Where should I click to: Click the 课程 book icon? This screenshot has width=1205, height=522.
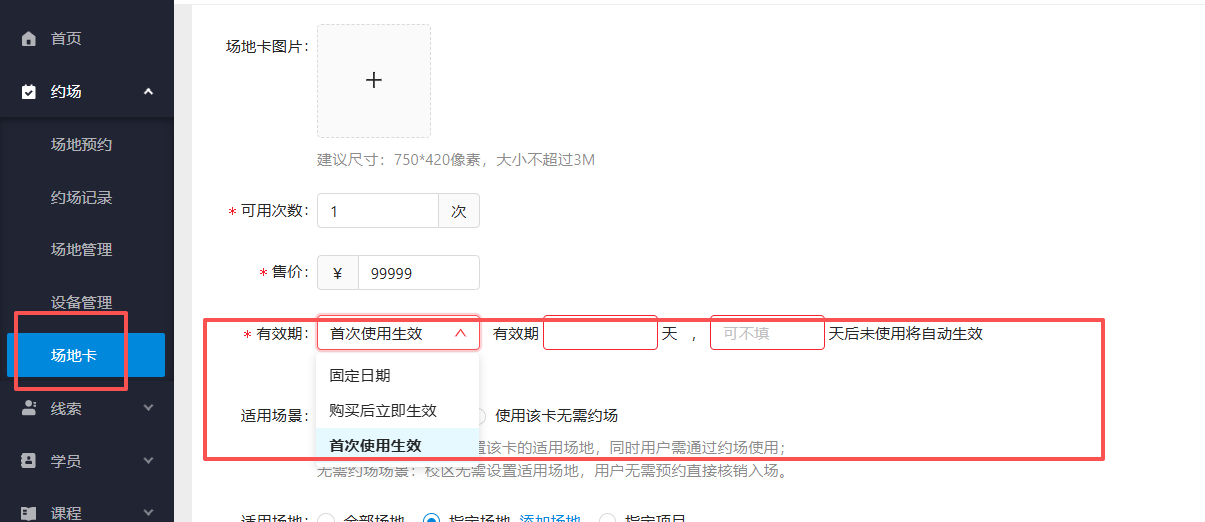[28, 513]
